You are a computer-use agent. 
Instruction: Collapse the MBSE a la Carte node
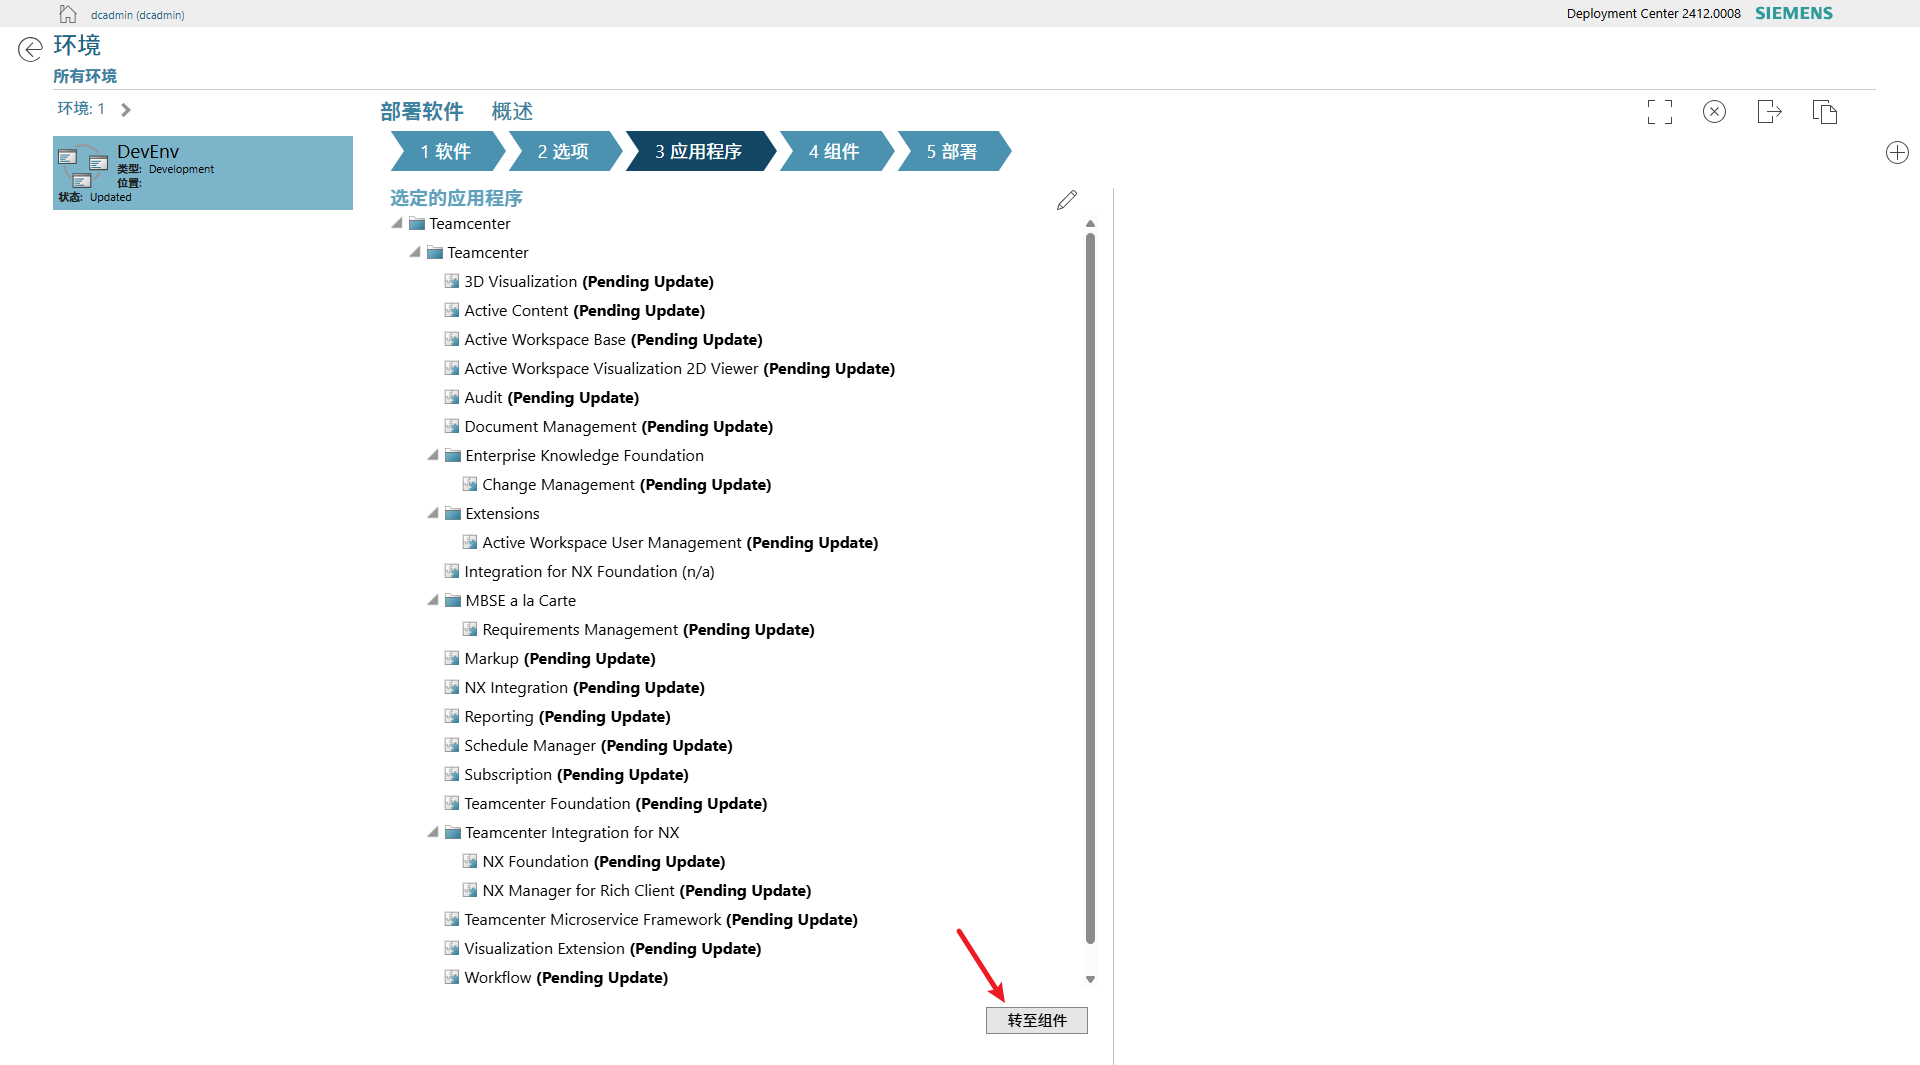[433, 599]
